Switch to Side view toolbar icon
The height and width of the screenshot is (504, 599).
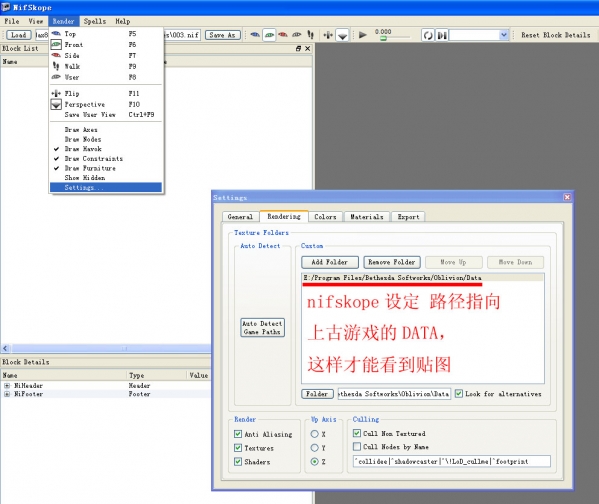(x=283, y=35)
